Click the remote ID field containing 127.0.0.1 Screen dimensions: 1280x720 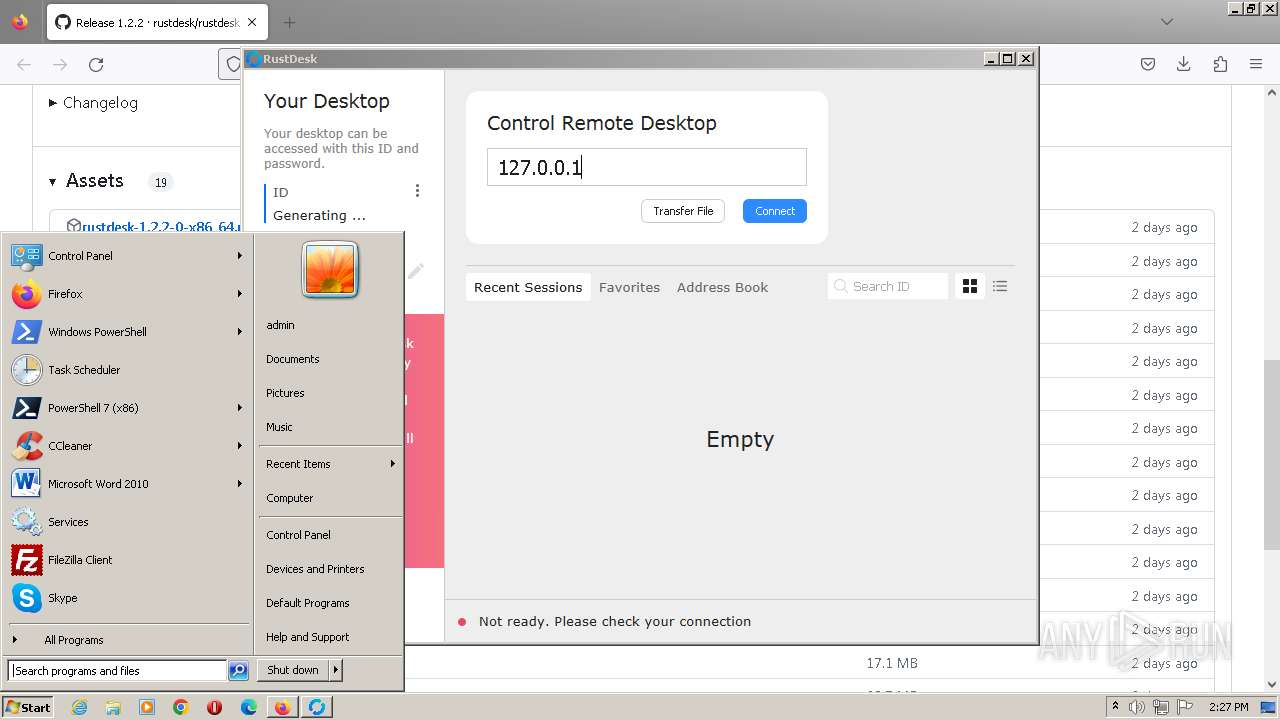click(647, 167)
